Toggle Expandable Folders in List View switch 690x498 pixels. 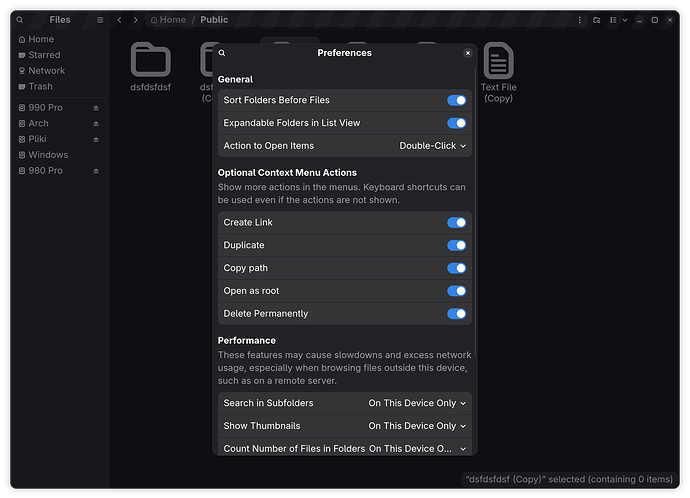[x=456, y=123]
